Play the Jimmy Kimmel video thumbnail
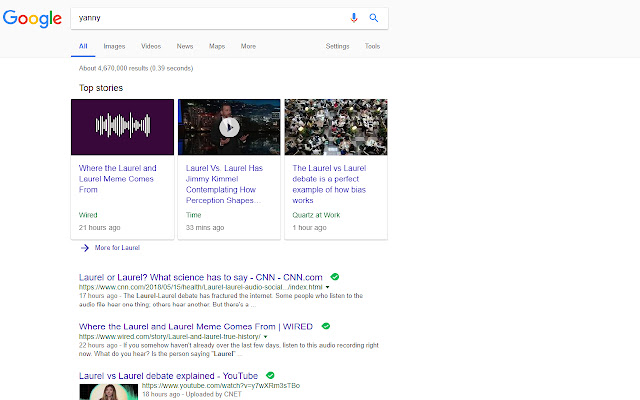This screenshot has height=400, width=640. 229,127
